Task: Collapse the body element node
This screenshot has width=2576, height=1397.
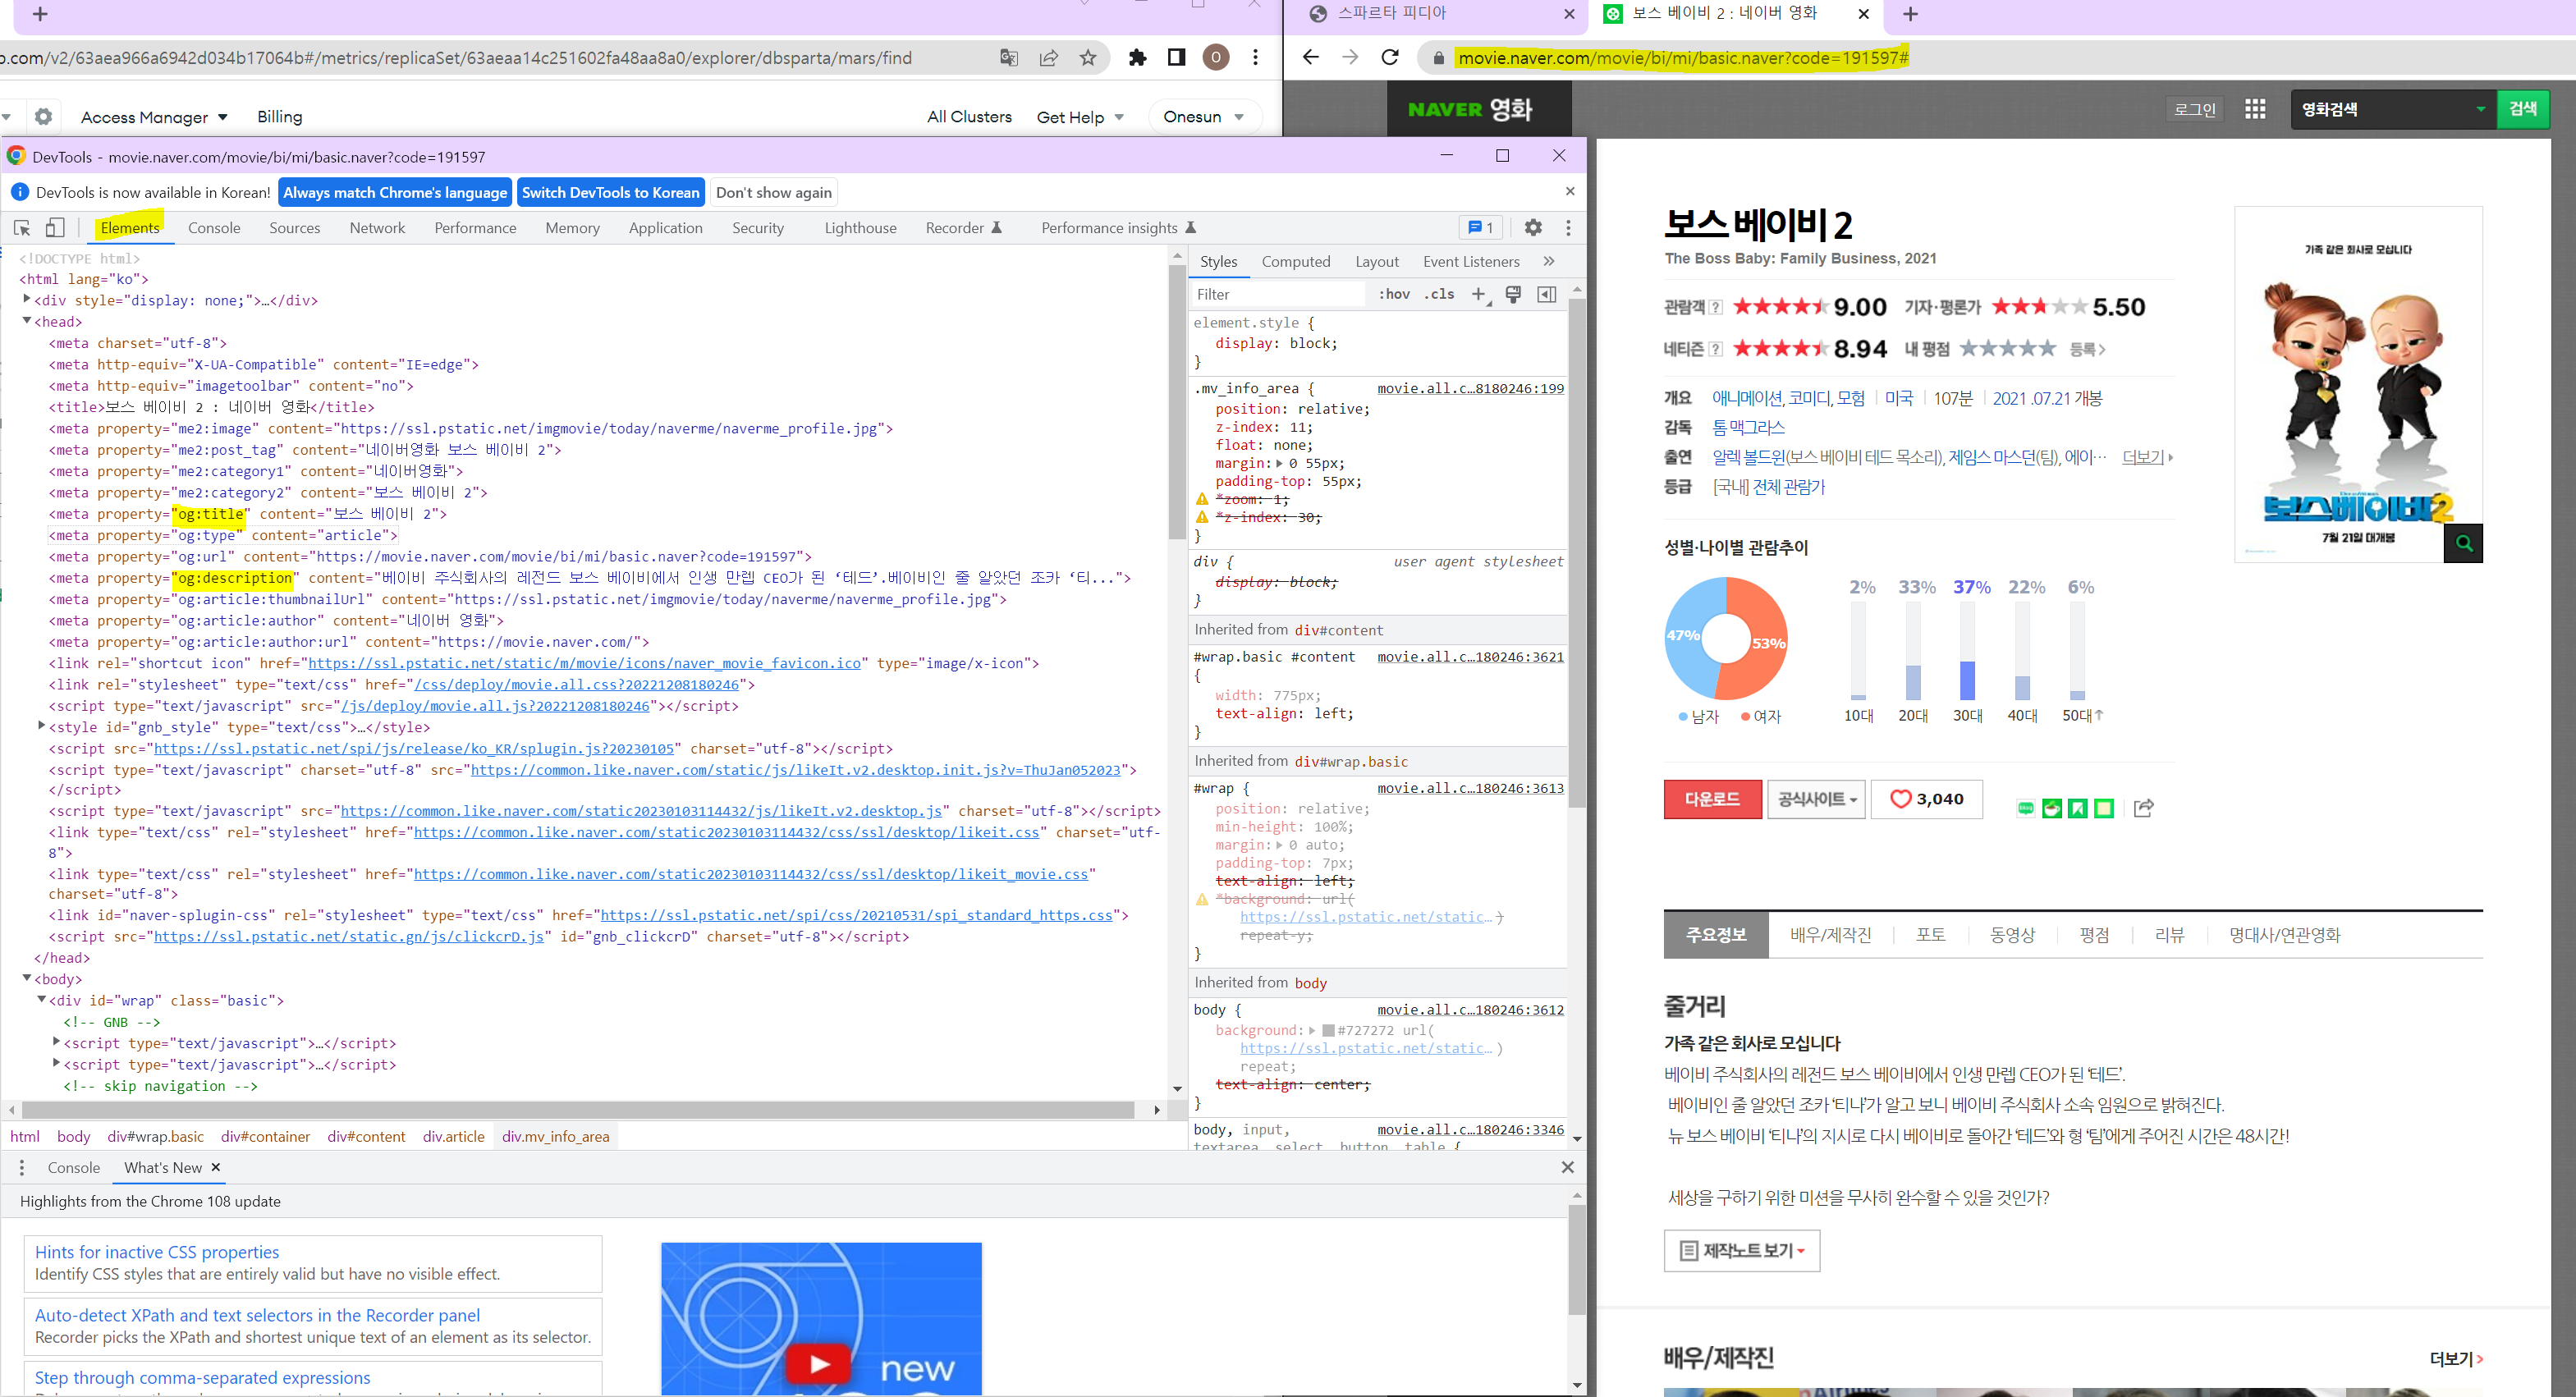Action: [27, 978]
